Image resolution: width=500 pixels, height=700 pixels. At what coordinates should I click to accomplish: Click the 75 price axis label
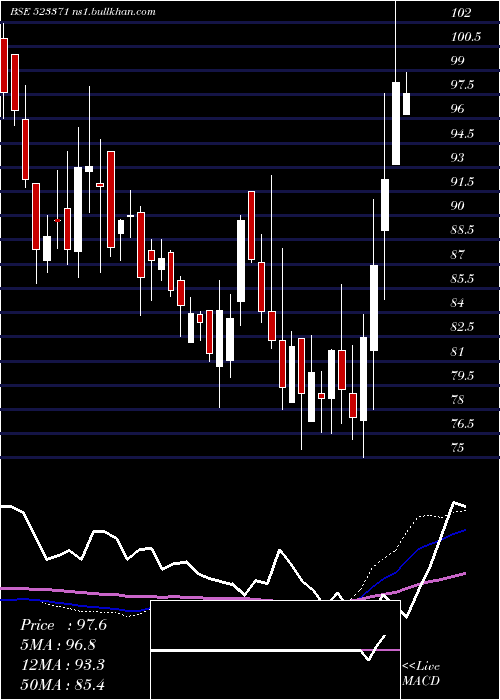[458, 448]
